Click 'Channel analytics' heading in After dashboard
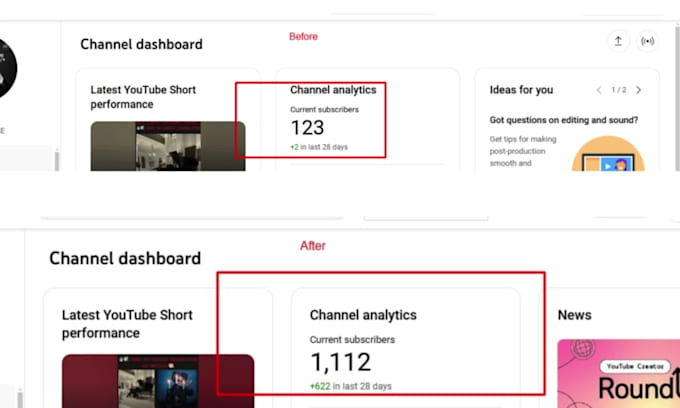The image size is (680, 408). [x=363, y=315]
